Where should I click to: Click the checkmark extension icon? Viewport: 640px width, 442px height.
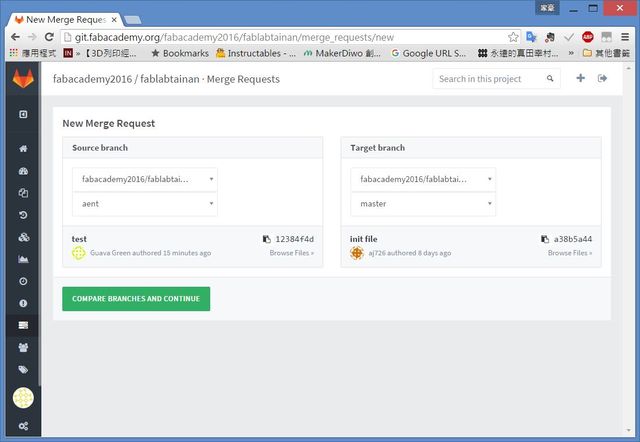point(569,37)
